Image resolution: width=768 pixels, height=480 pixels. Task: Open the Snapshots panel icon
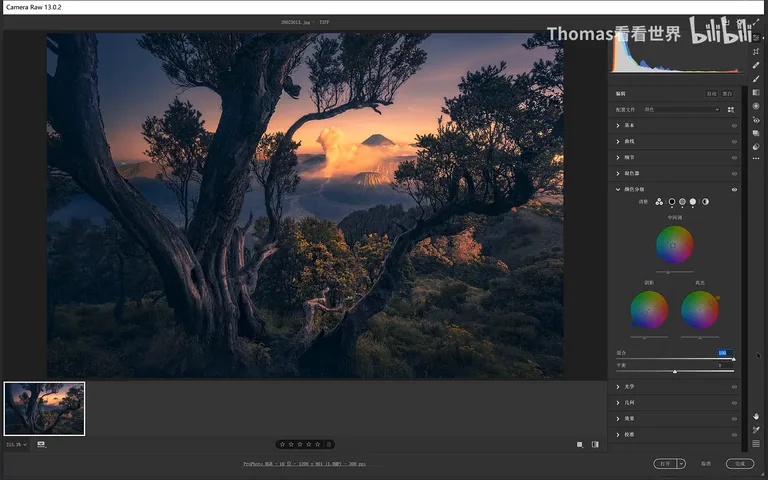(x=756, y=133)
